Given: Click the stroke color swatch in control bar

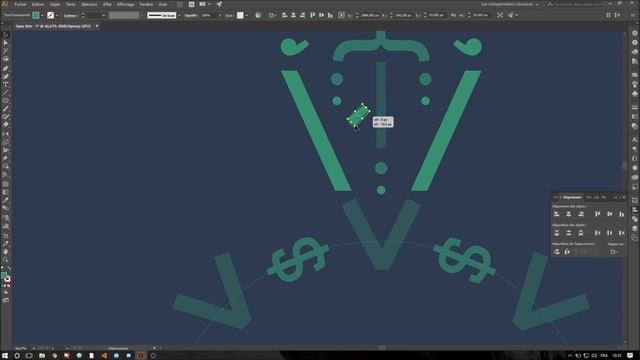Looking at the screenshot, I should coord(51,16).
